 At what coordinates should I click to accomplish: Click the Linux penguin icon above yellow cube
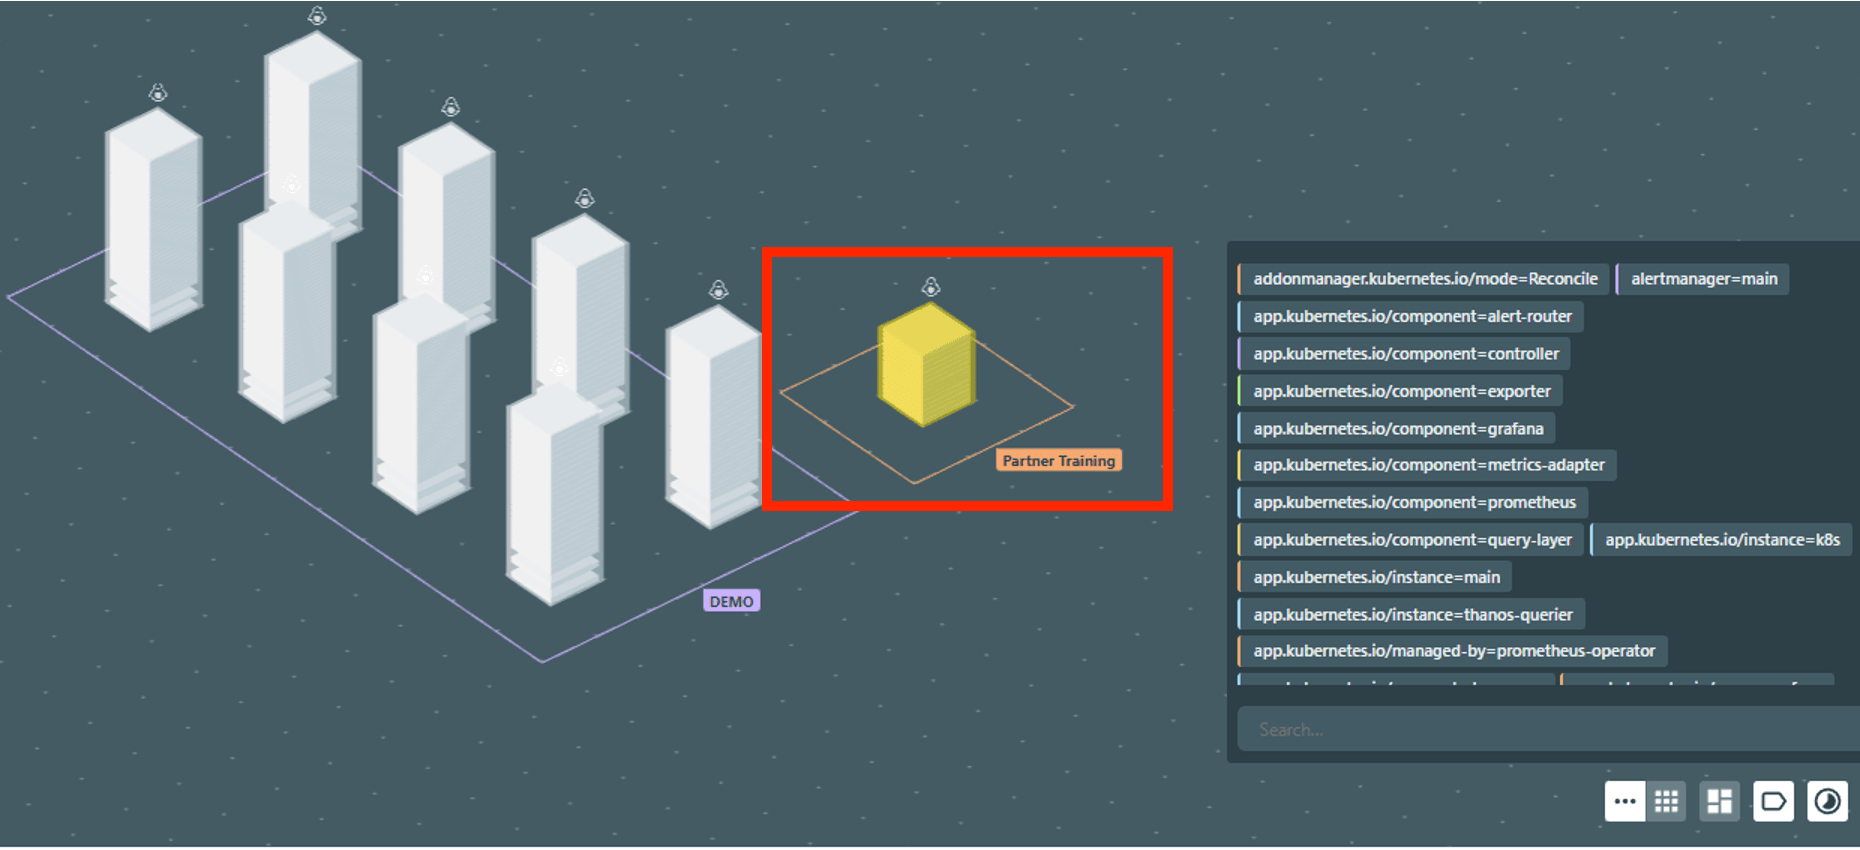tap(931, 287)
